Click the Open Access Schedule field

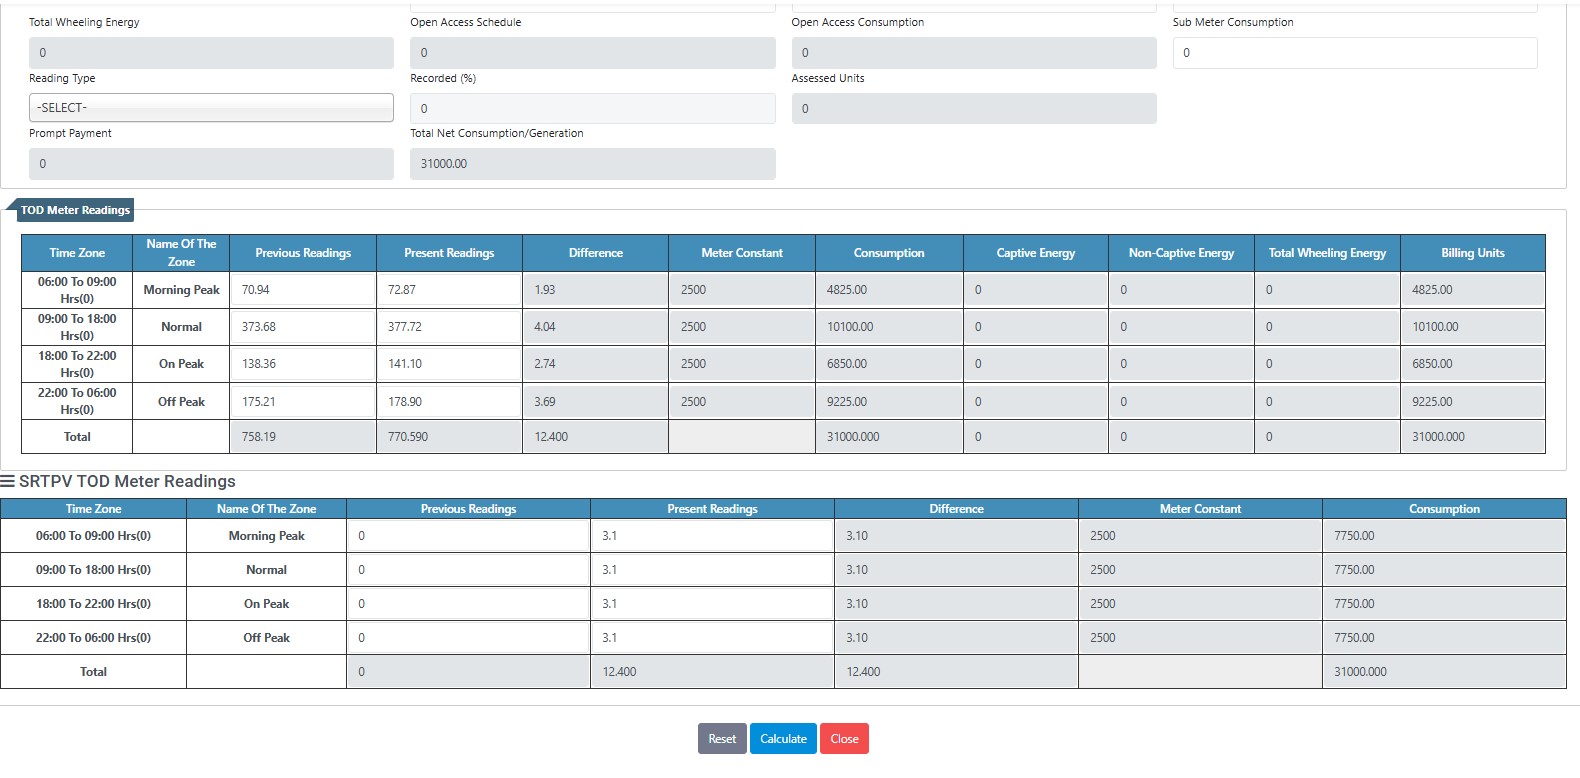pyautogui.click(x=592, y=53)
